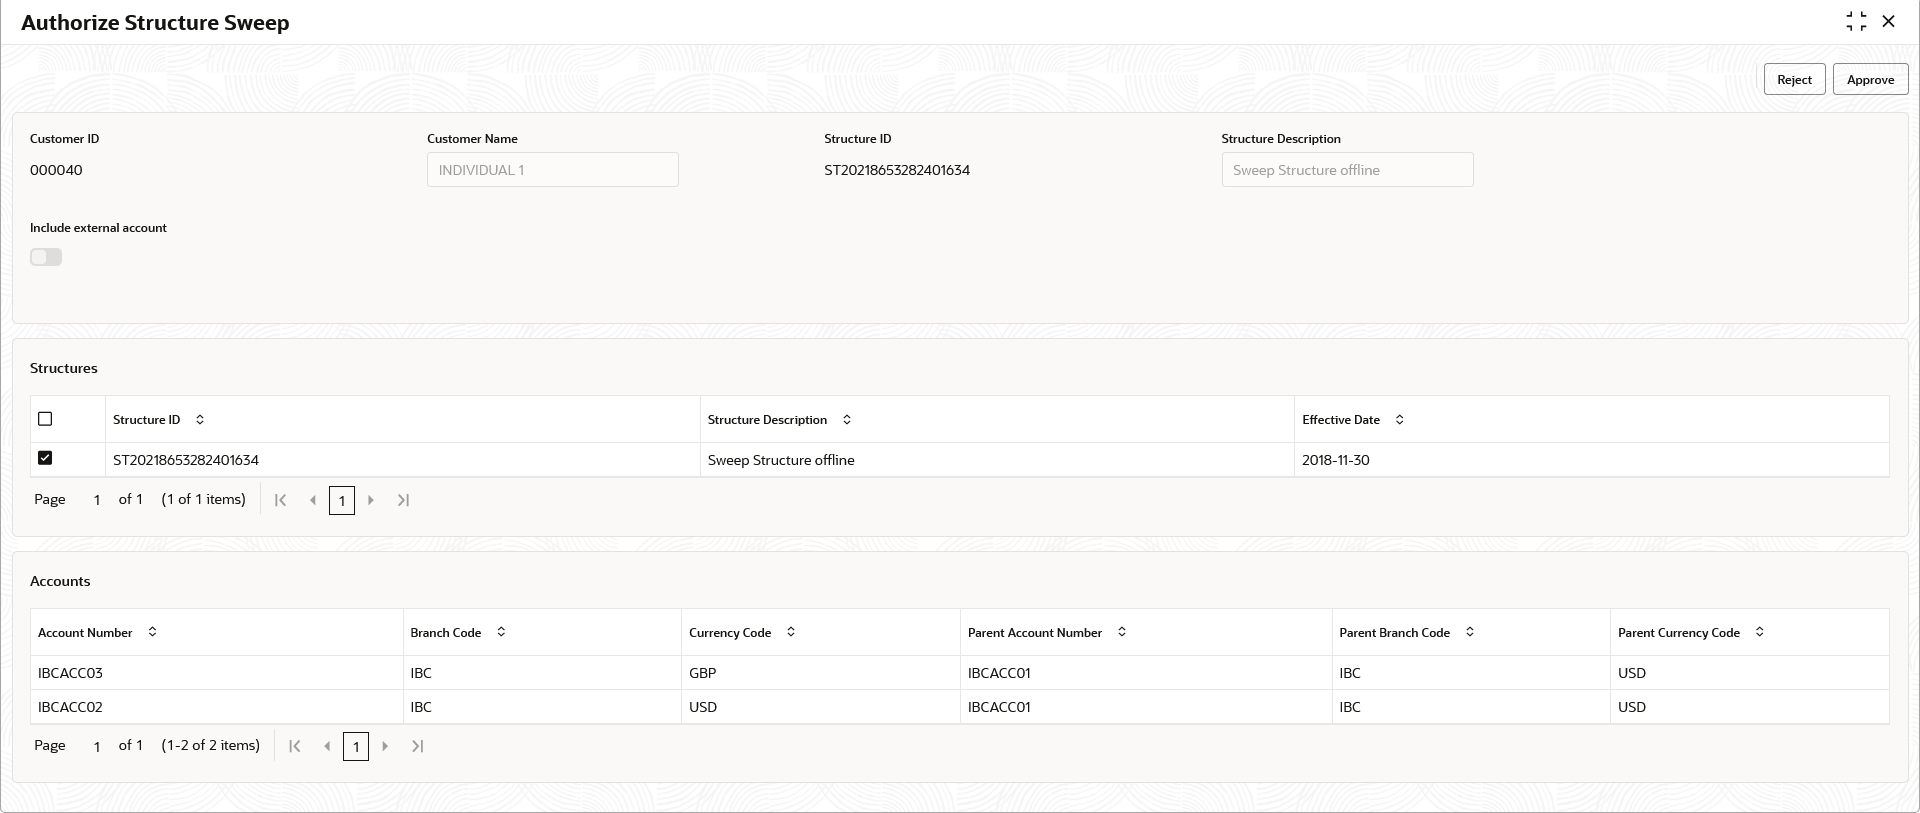Uncheck the ST20218653282401634 row checkbox

[45, 458]
